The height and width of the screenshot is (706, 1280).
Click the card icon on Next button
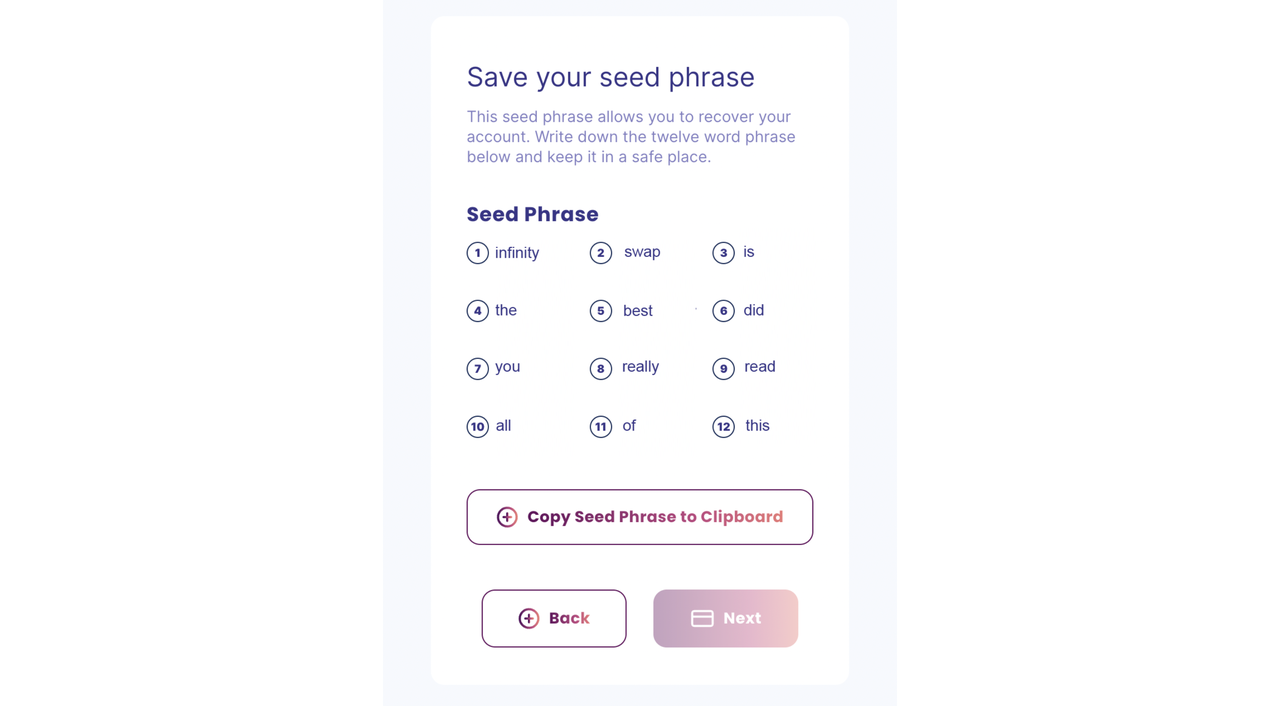tap(702, 619)
